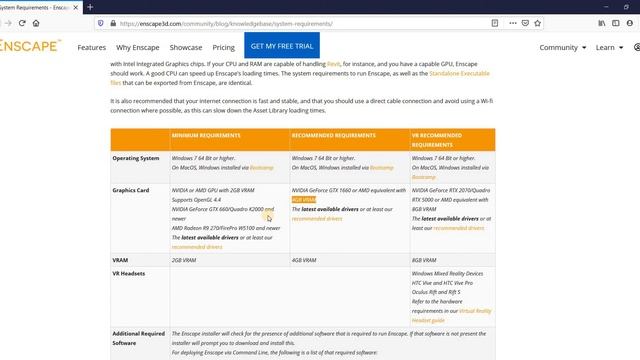Select the Operating System row label

[x=136, y=158]
